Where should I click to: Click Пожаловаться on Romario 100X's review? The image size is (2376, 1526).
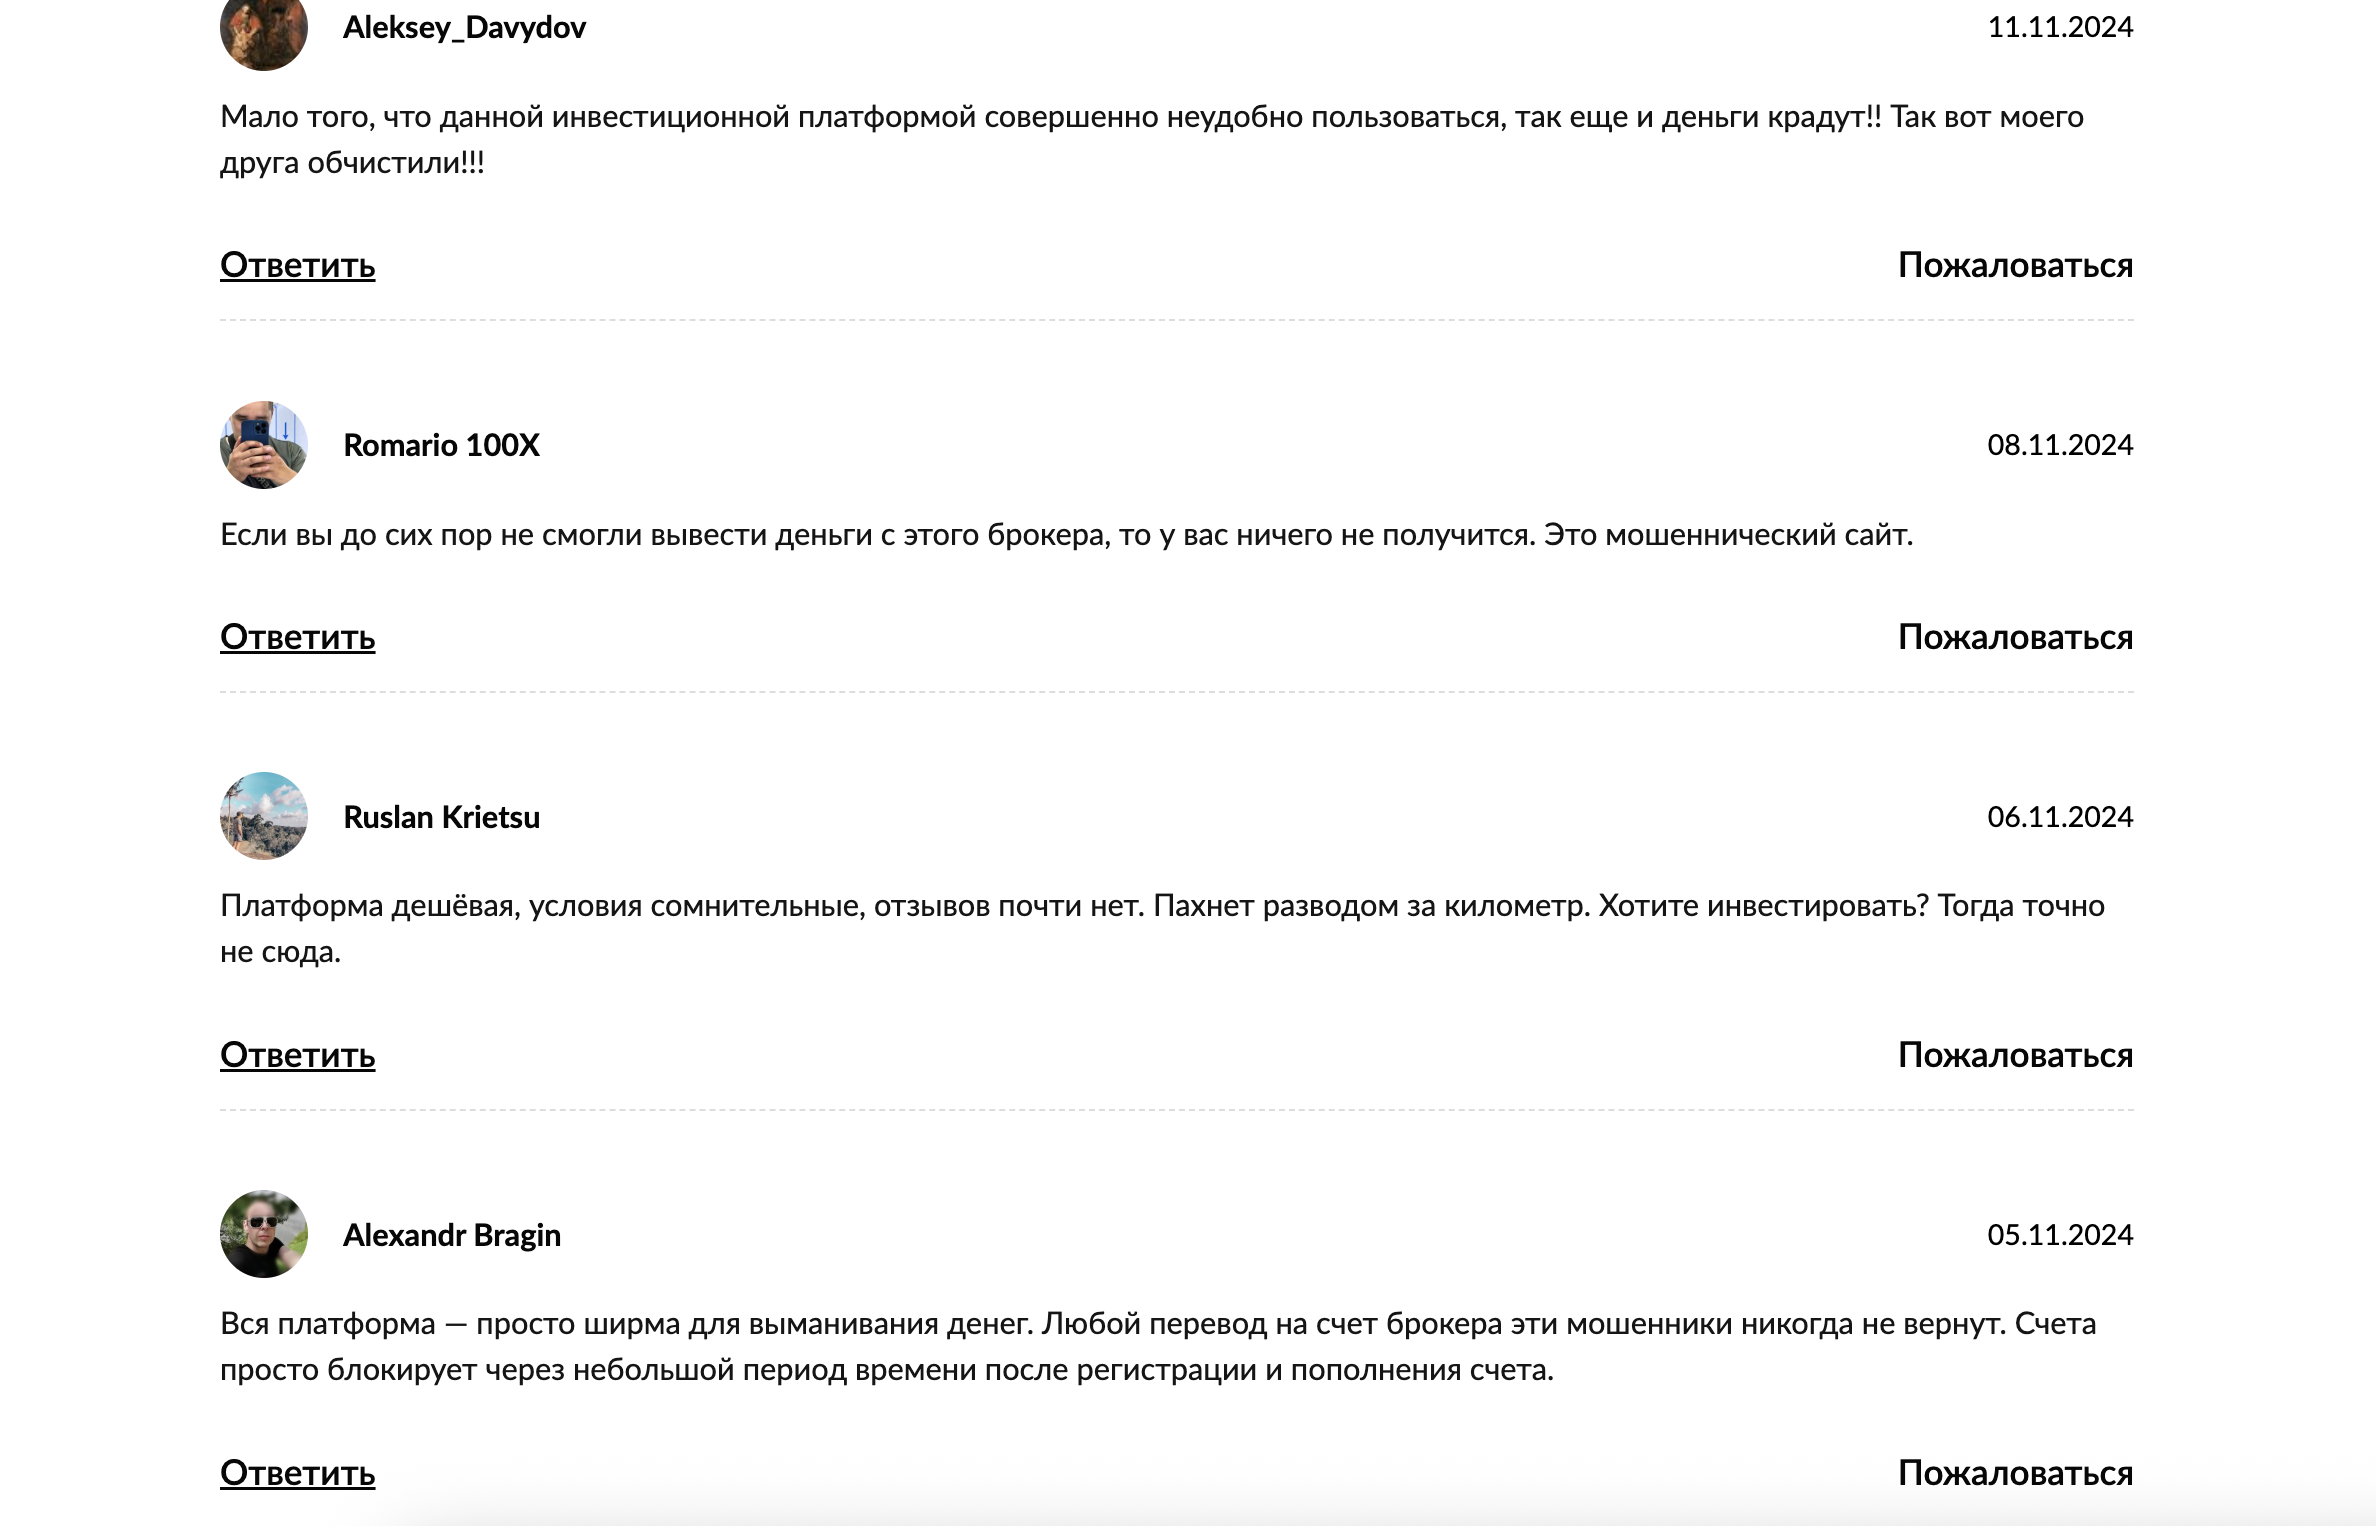pos(2015,638)
